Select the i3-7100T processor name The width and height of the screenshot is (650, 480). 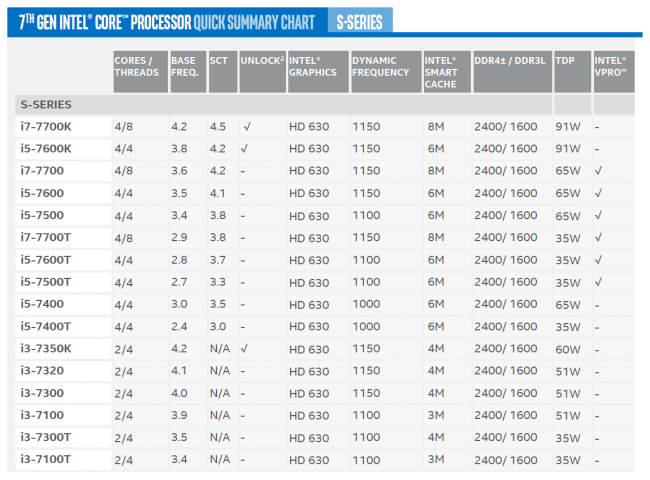point(46,459)
